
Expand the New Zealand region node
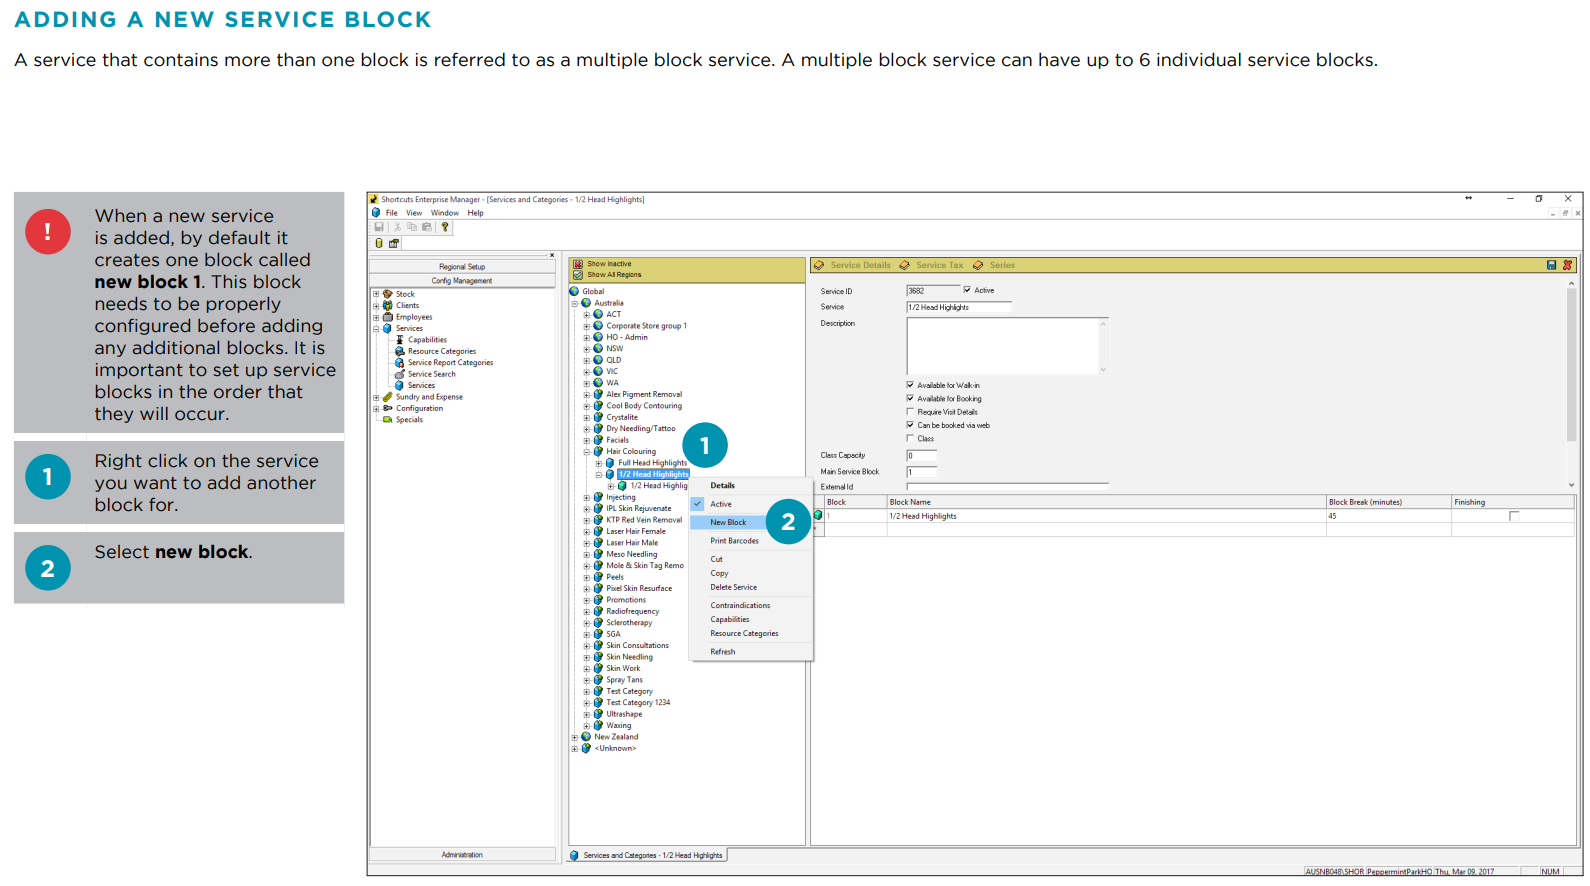point(575,737)
